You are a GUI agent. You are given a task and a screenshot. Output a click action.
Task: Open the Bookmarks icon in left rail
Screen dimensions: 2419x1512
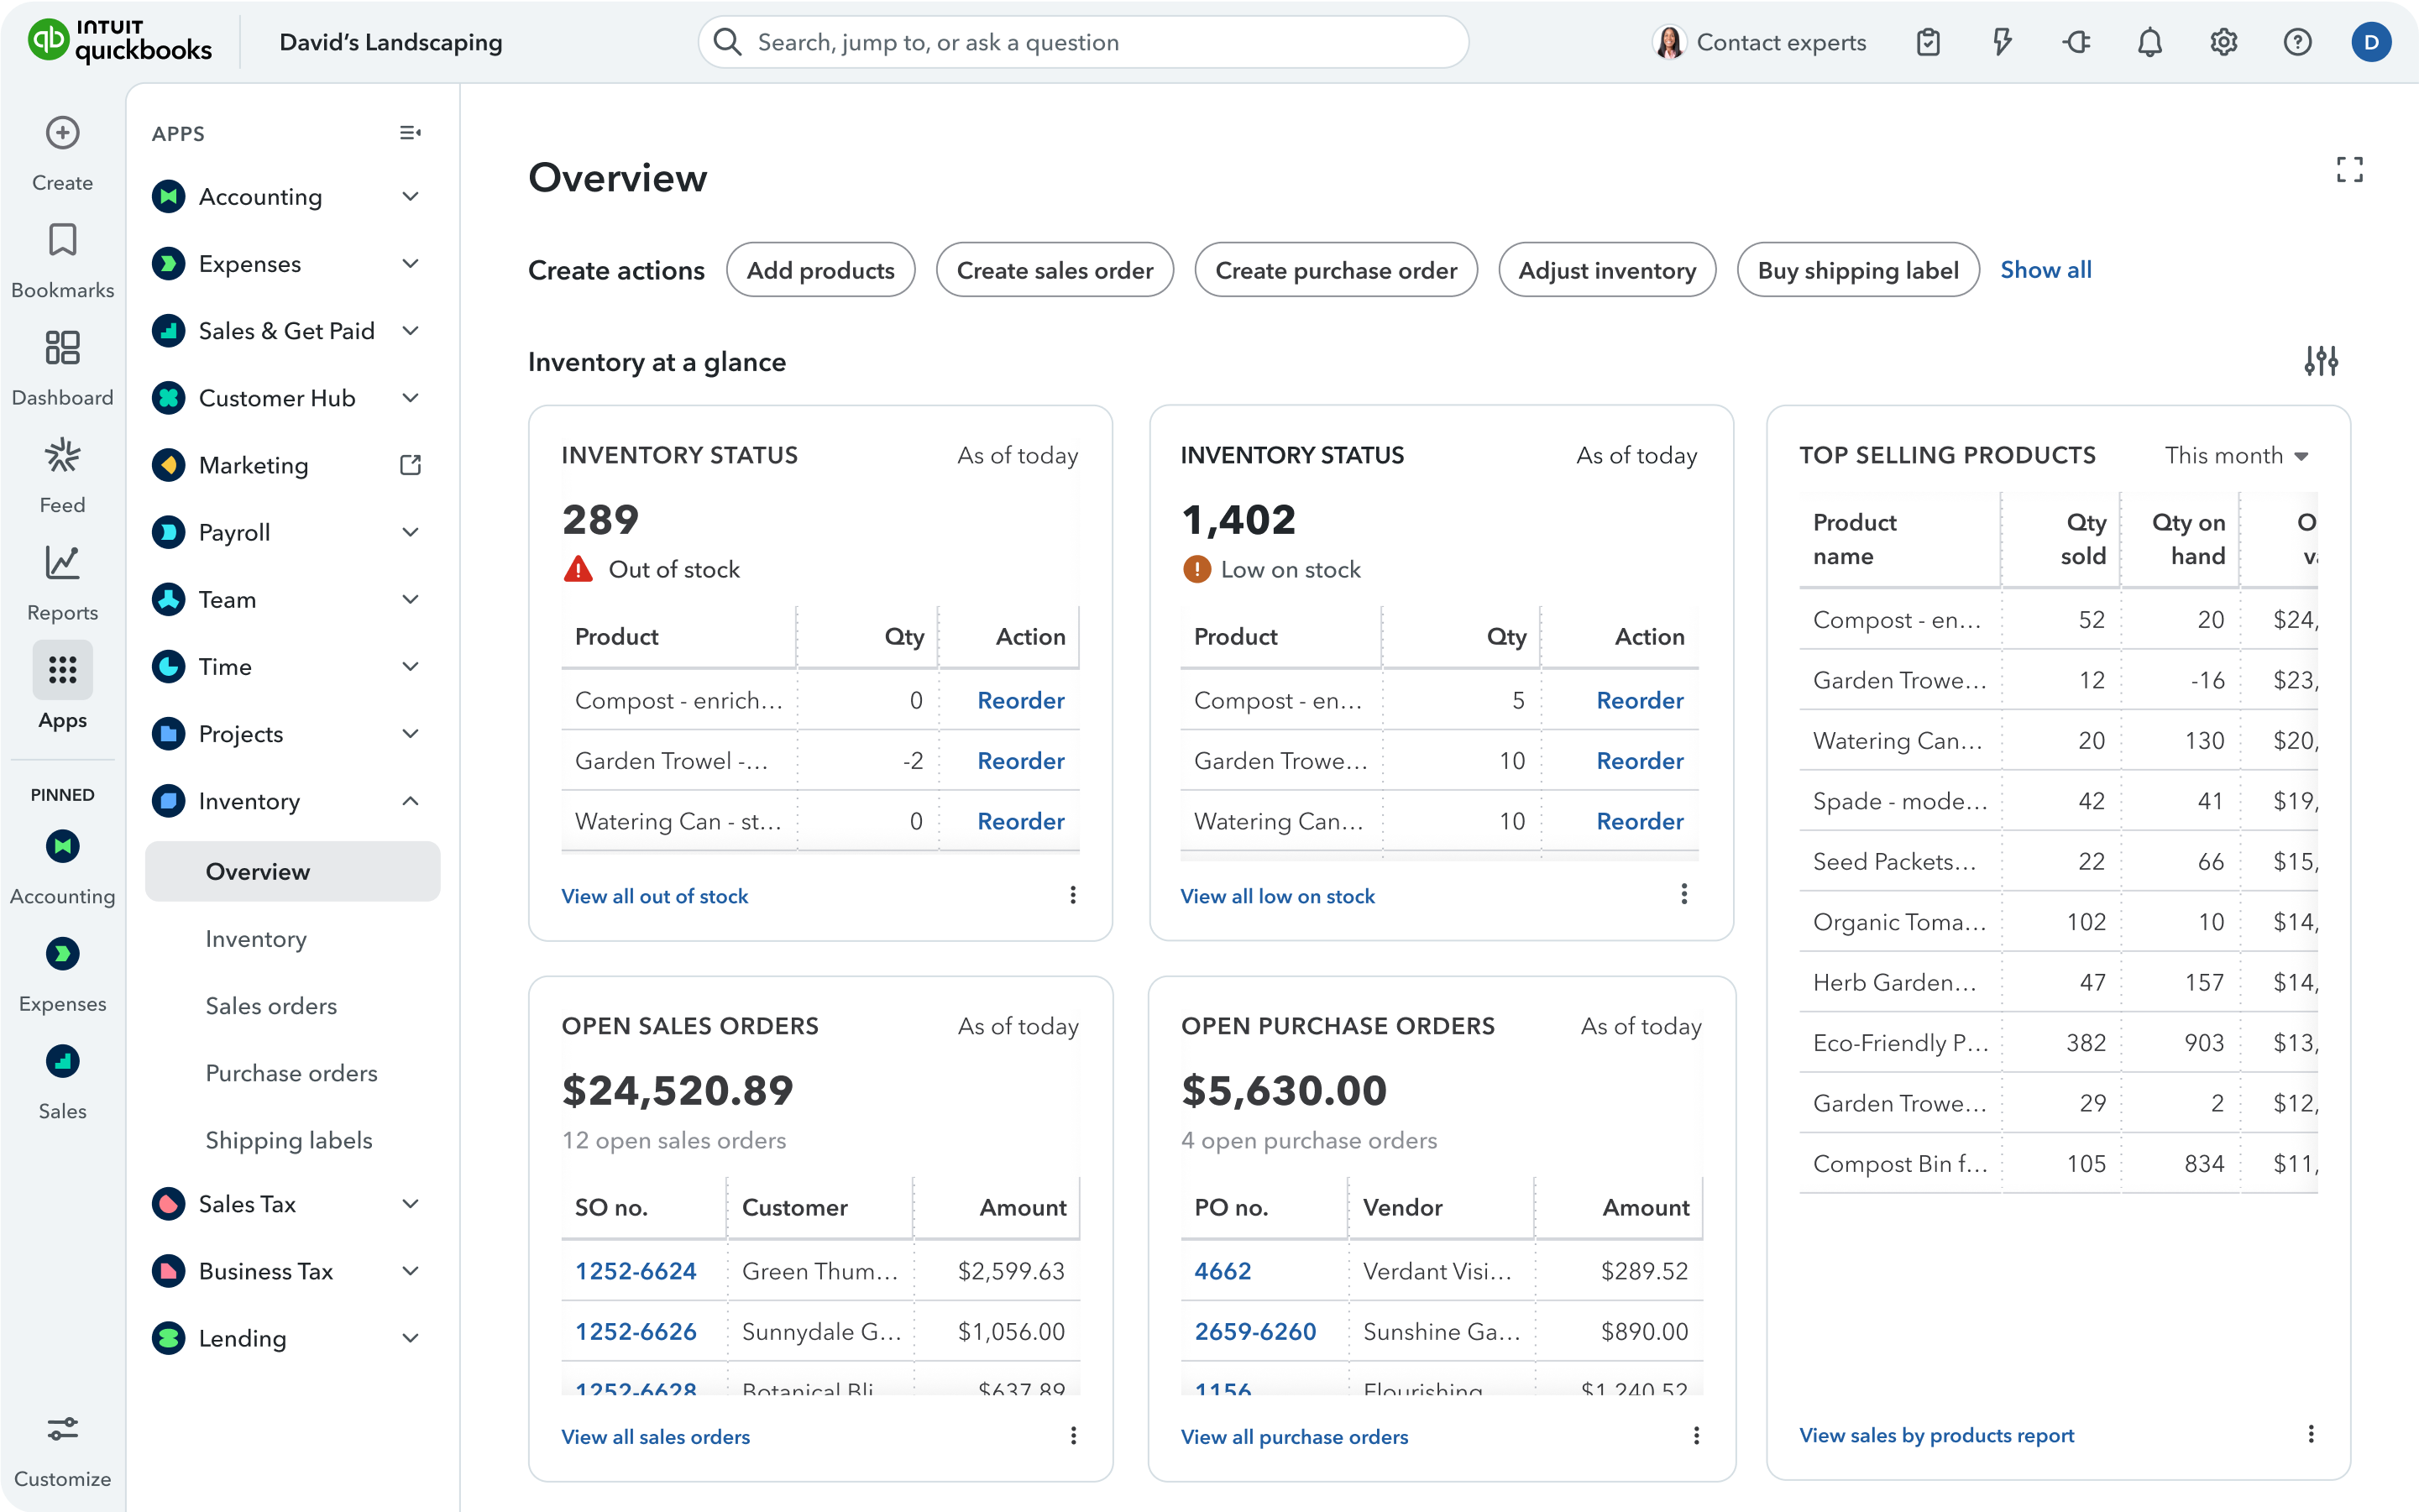pyautogui.click(x=62, y=241)
